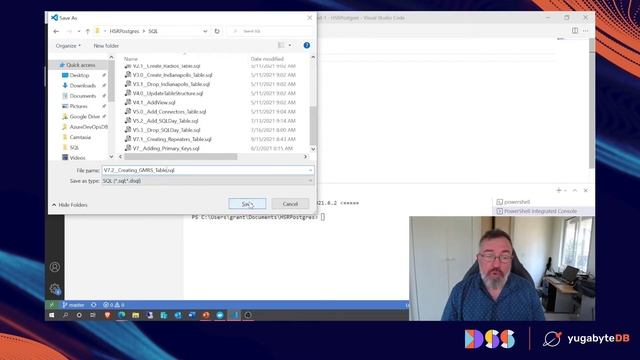Open Videos in the navigation pane
Screen dimensions: 640x360
pyautogui.click(x=77, y=158)
